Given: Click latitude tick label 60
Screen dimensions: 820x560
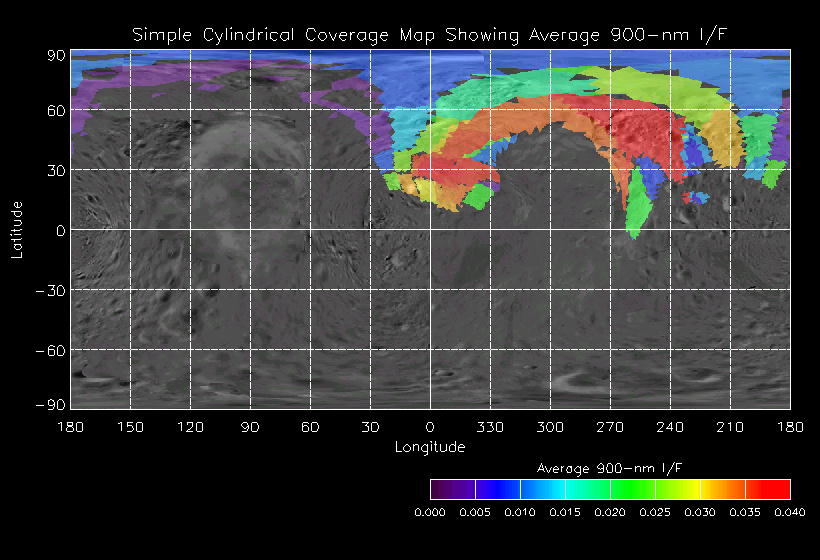Looking at the screenshot, I should point(56,110).
